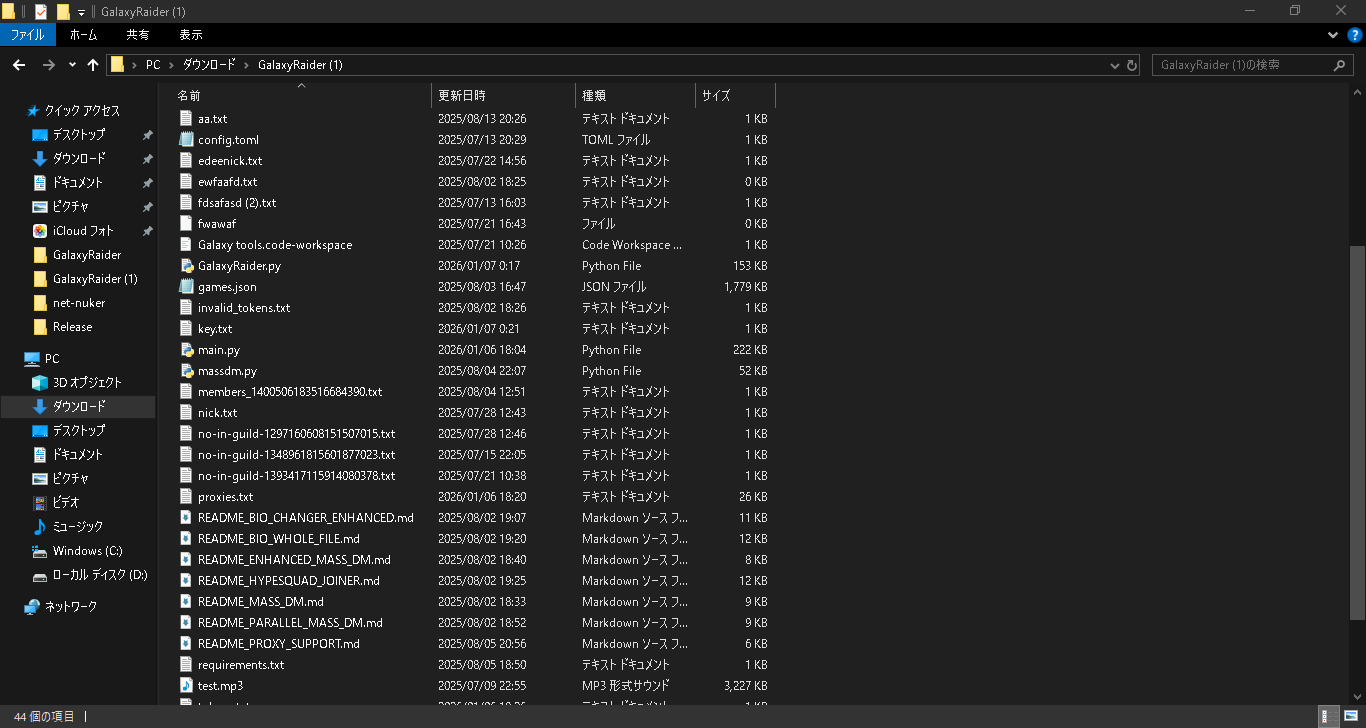Select the config.toml file
The height and width of the screenshot is (728, 1366).
[x=228, y=140]
